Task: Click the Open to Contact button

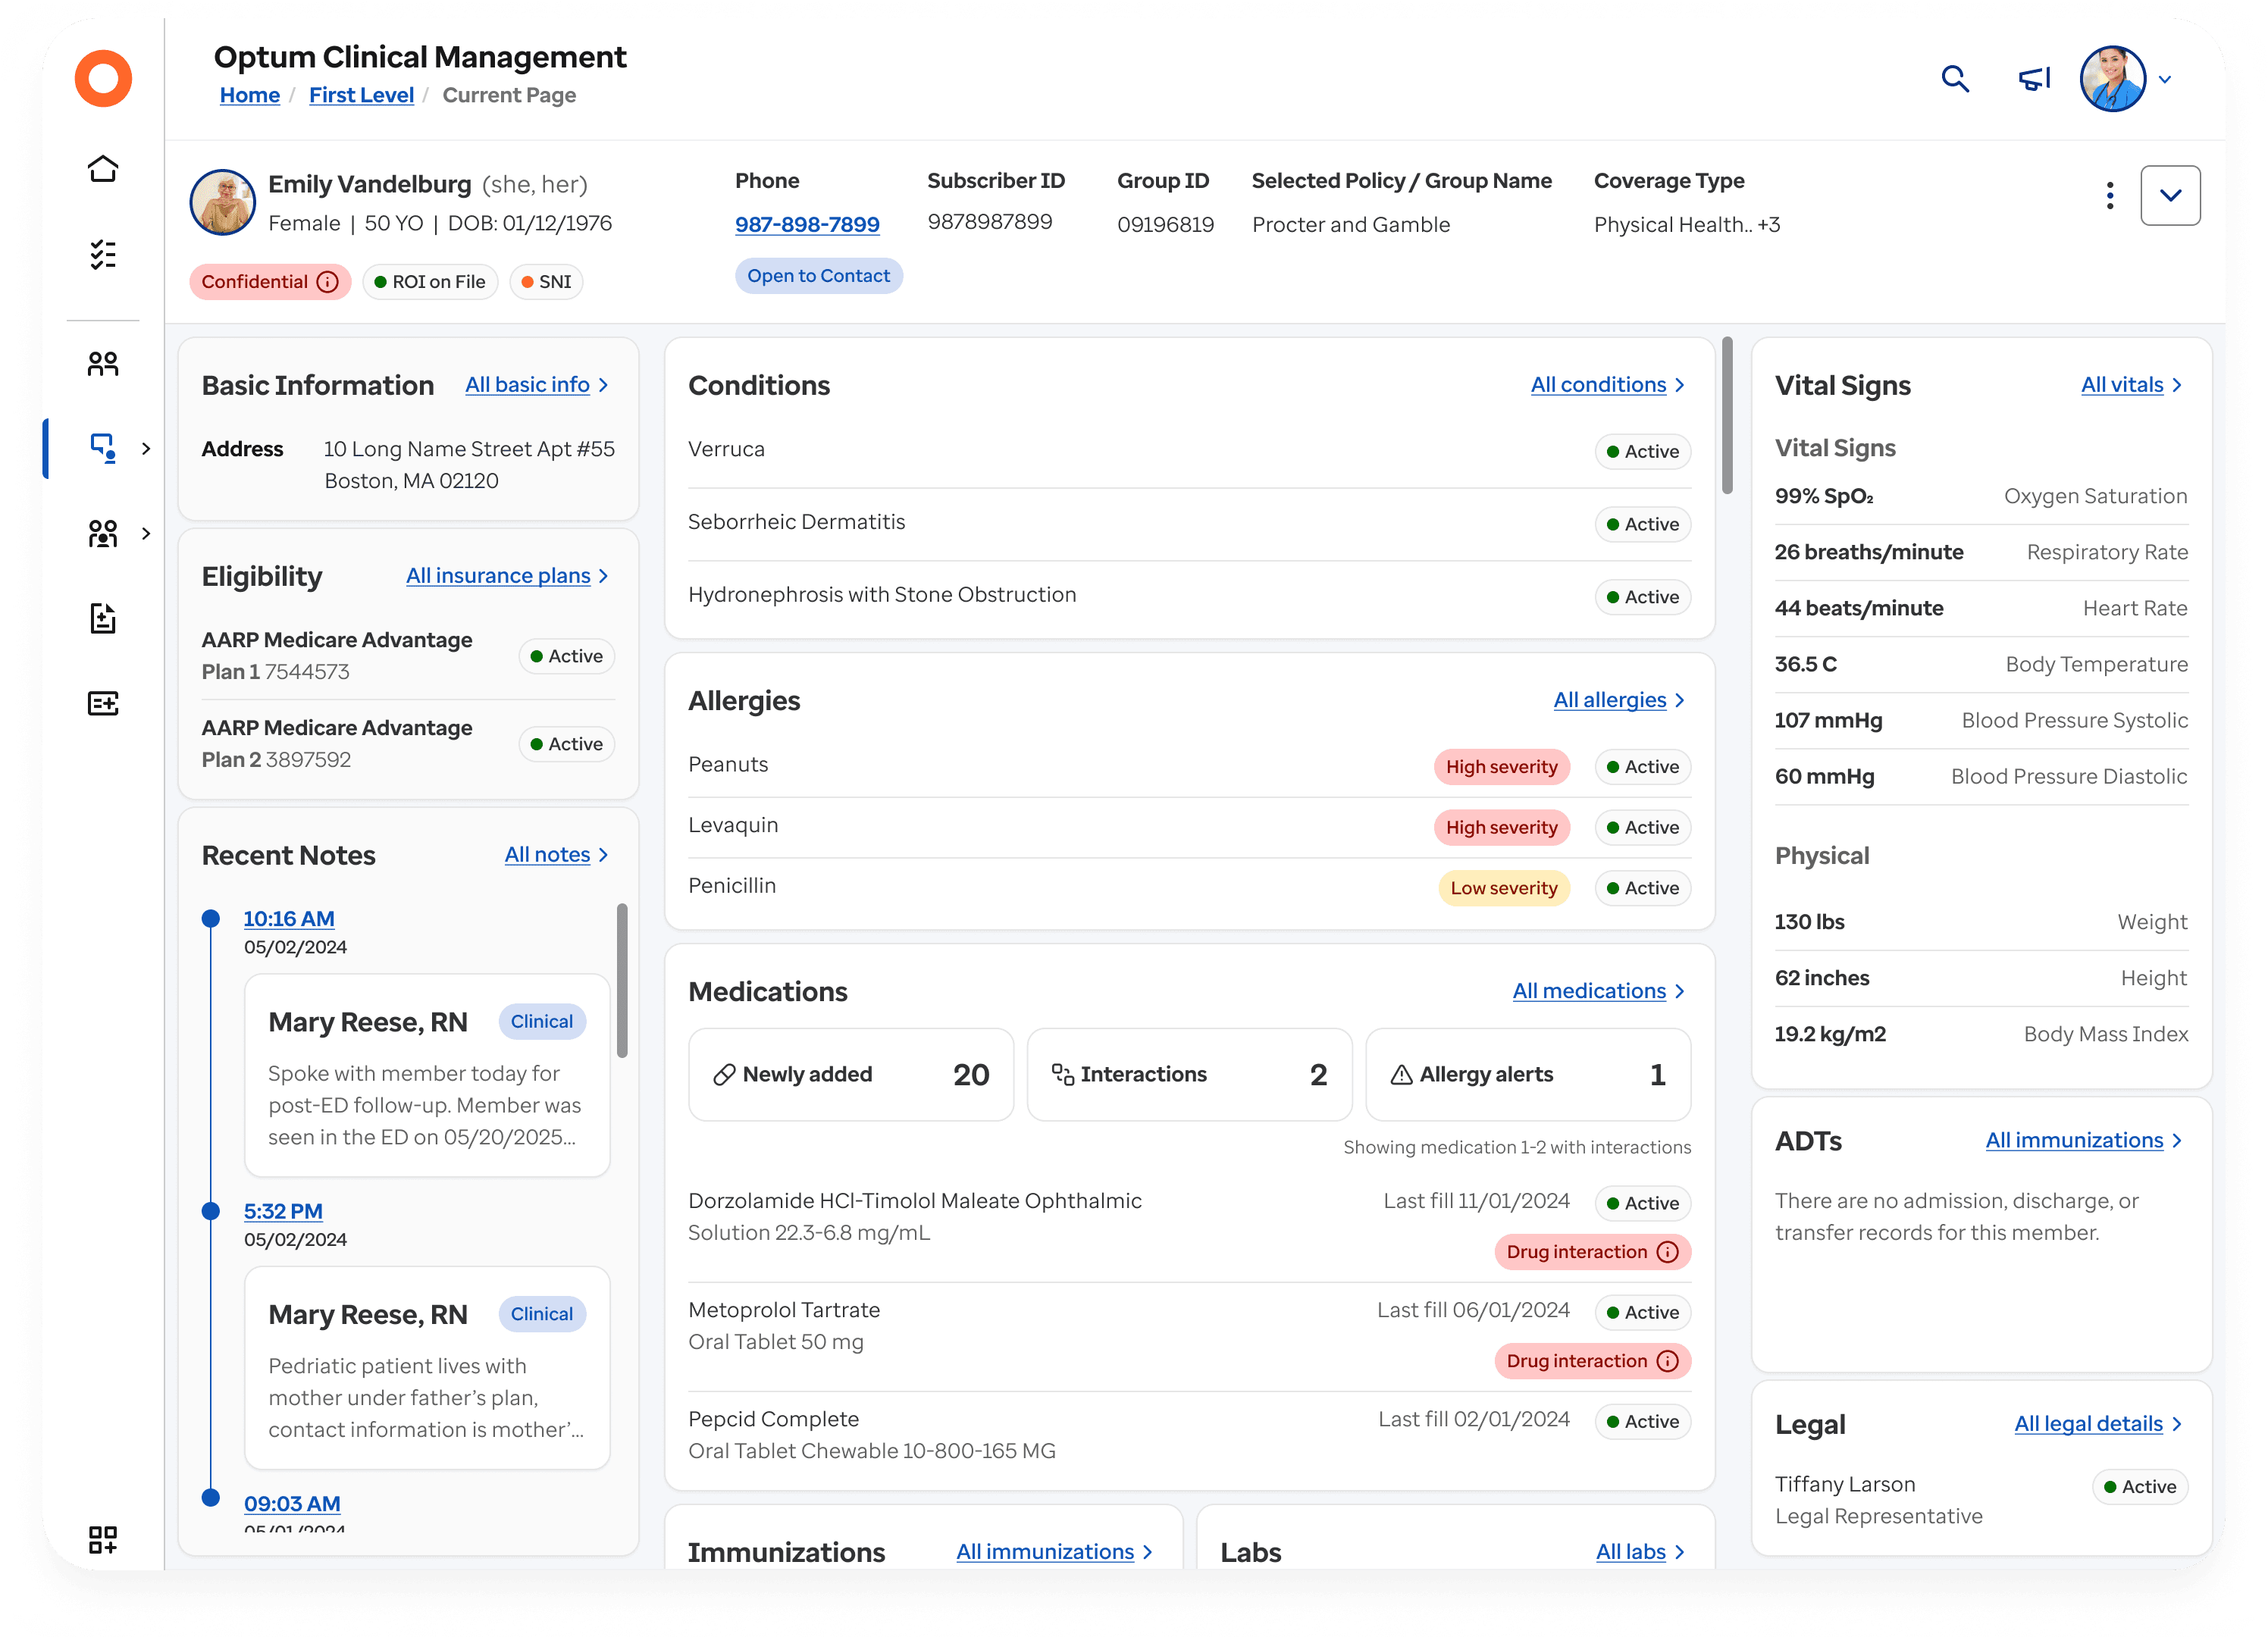Action: coord(818,276)
